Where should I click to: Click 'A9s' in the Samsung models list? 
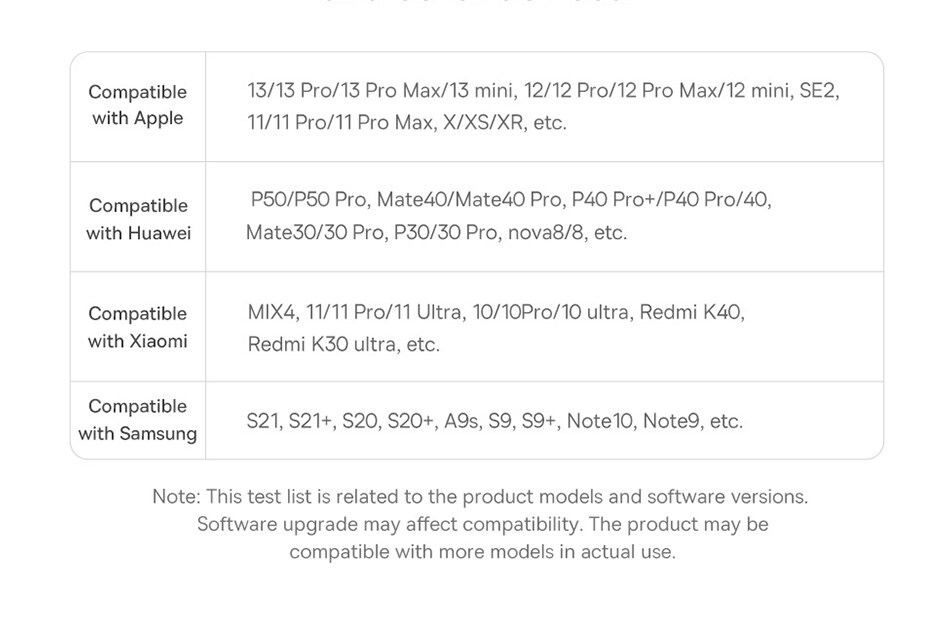(x=461, y=421)
